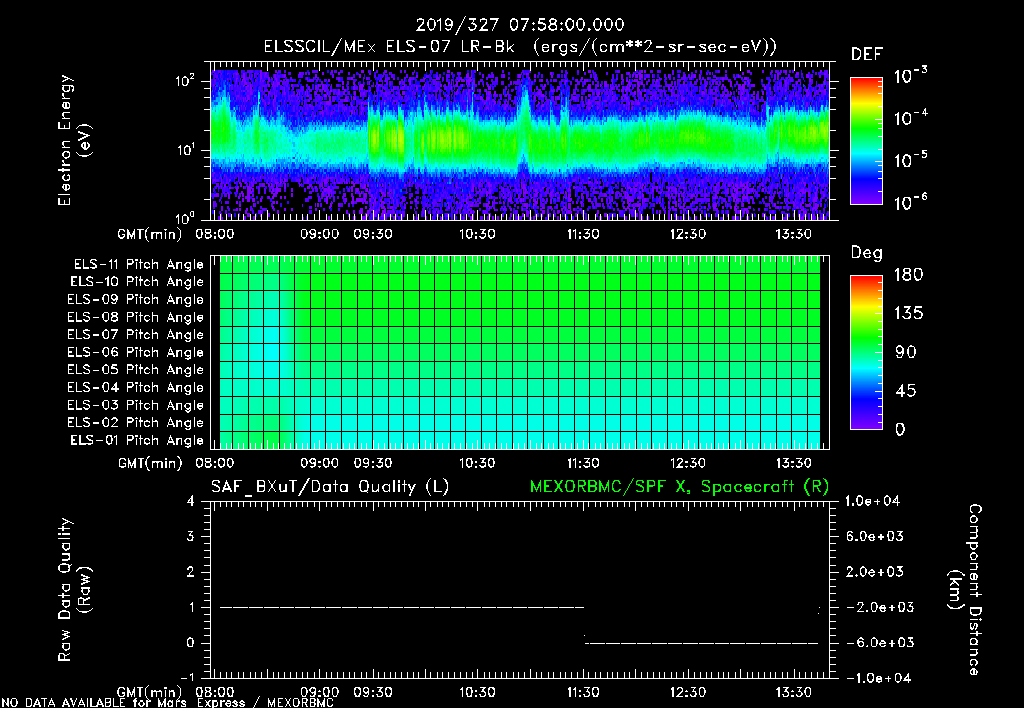Click the DEF color bar legend
Viewport: 1024px width, 708px height.
(x=866, y=141)
